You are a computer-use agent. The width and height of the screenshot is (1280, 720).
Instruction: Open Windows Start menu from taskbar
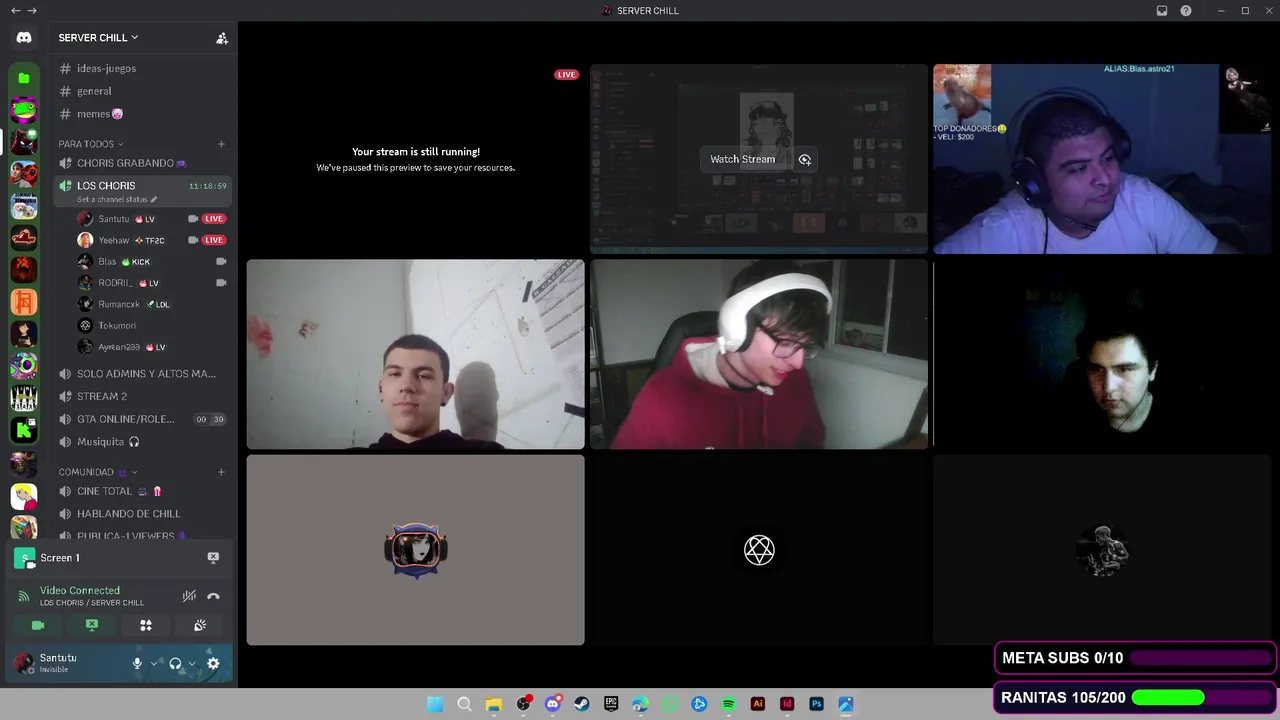click(x=435, y=704)
